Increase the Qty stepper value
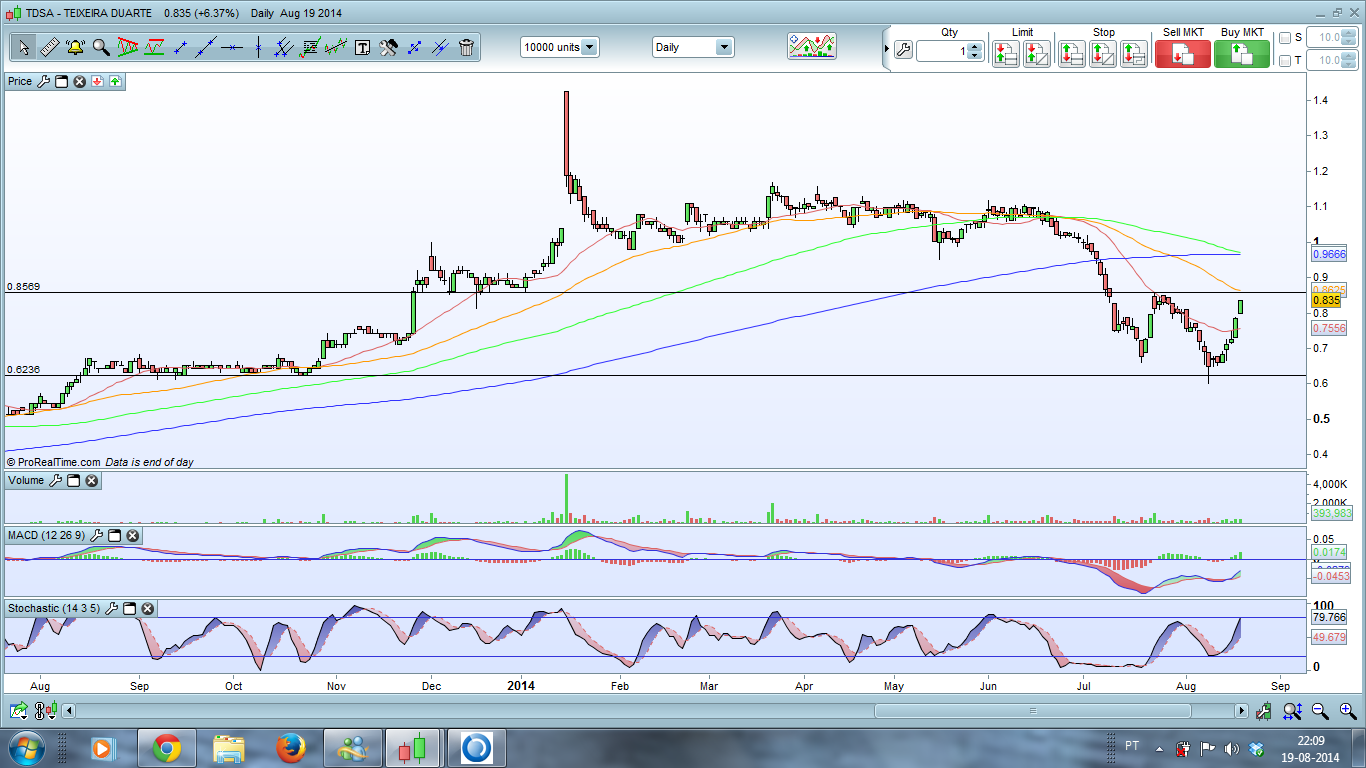Image resolution: width=1366 pixels, height=768 pixels. (x=975, y=46)
